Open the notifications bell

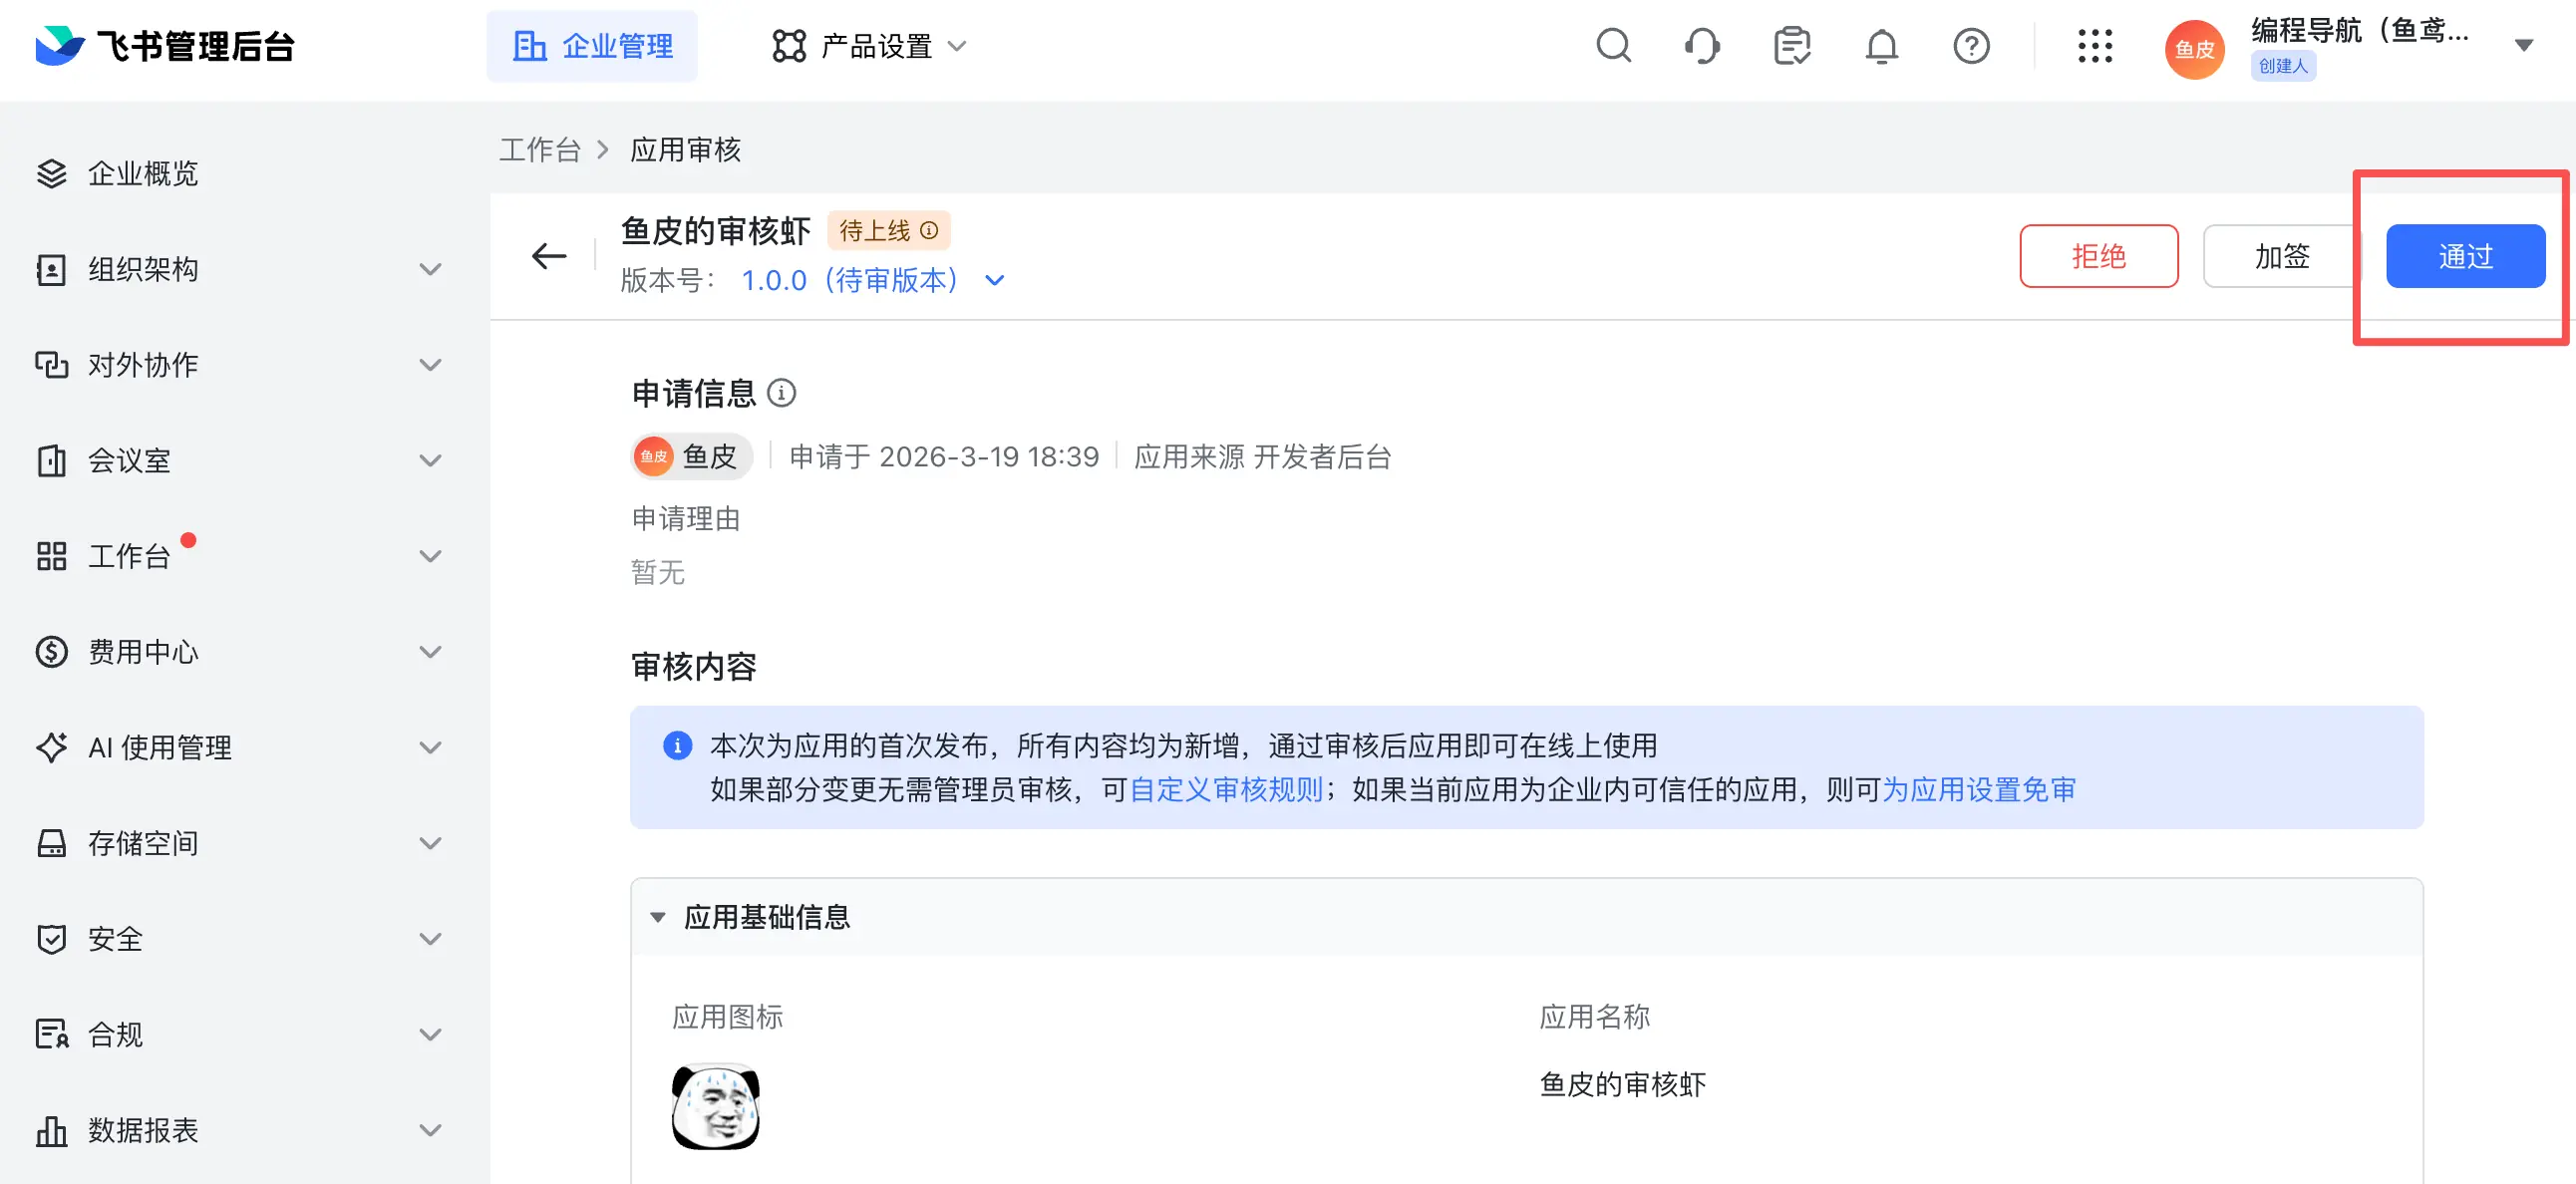click(1881, 46)
